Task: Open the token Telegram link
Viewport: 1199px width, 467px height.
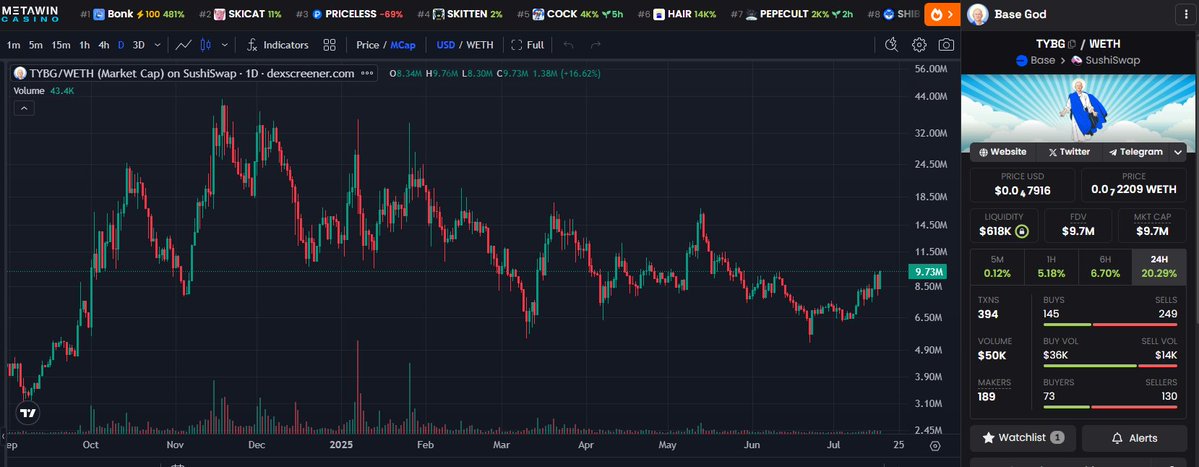Action: (1136, 152)
